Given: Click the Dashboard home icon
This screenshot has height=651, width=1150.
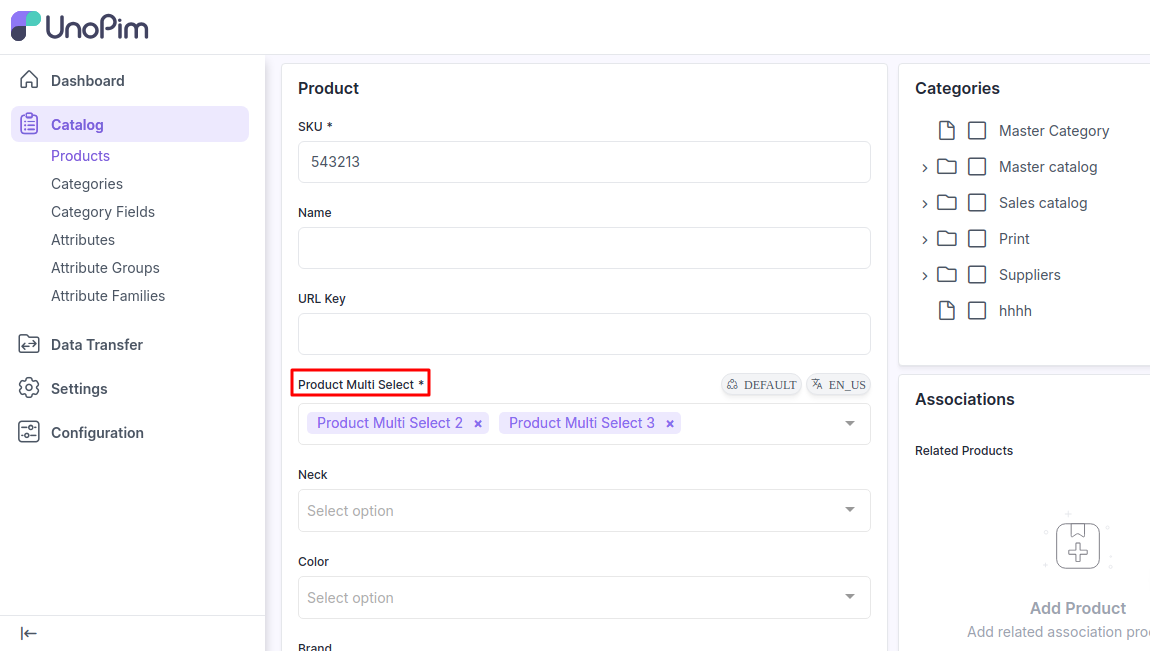Looking at the screenshot, I should 29,80.
